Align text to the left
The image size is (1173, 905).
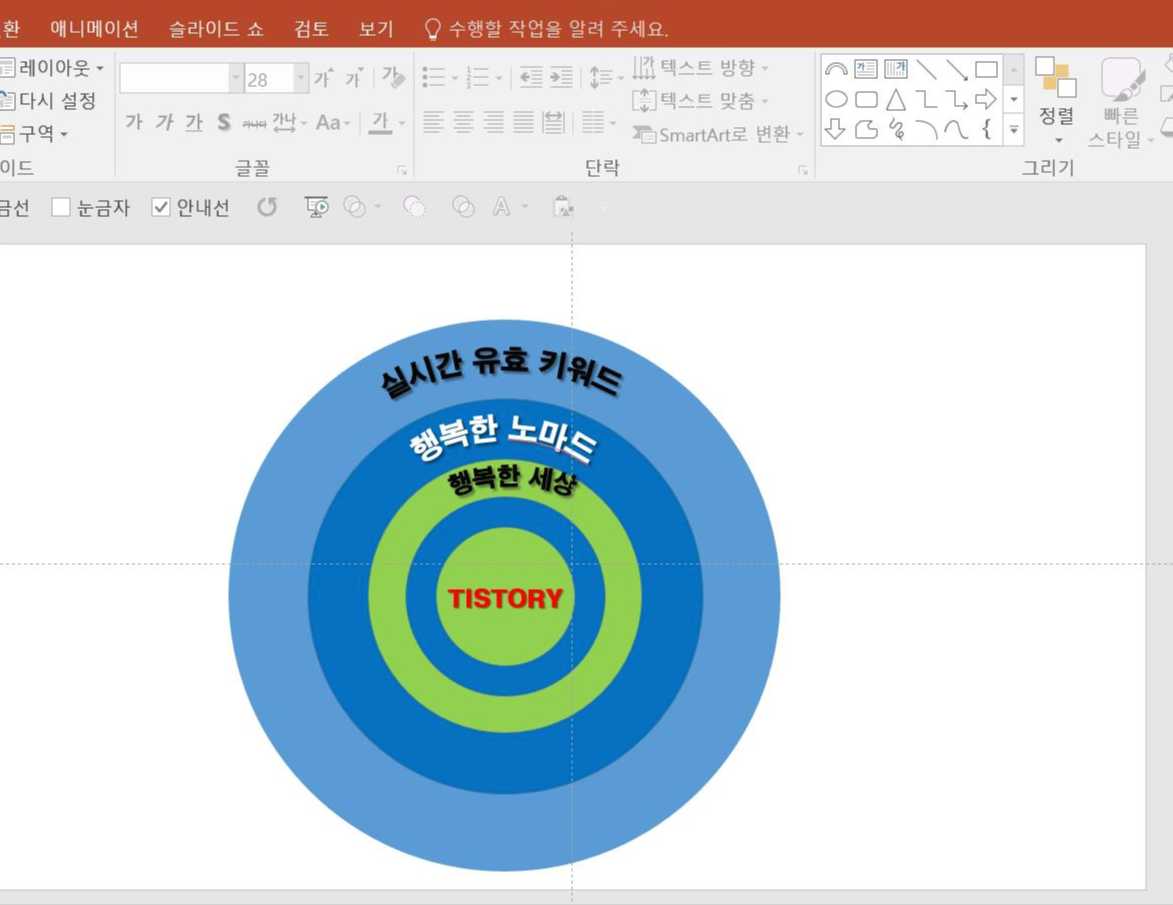[x=433, y=122]
